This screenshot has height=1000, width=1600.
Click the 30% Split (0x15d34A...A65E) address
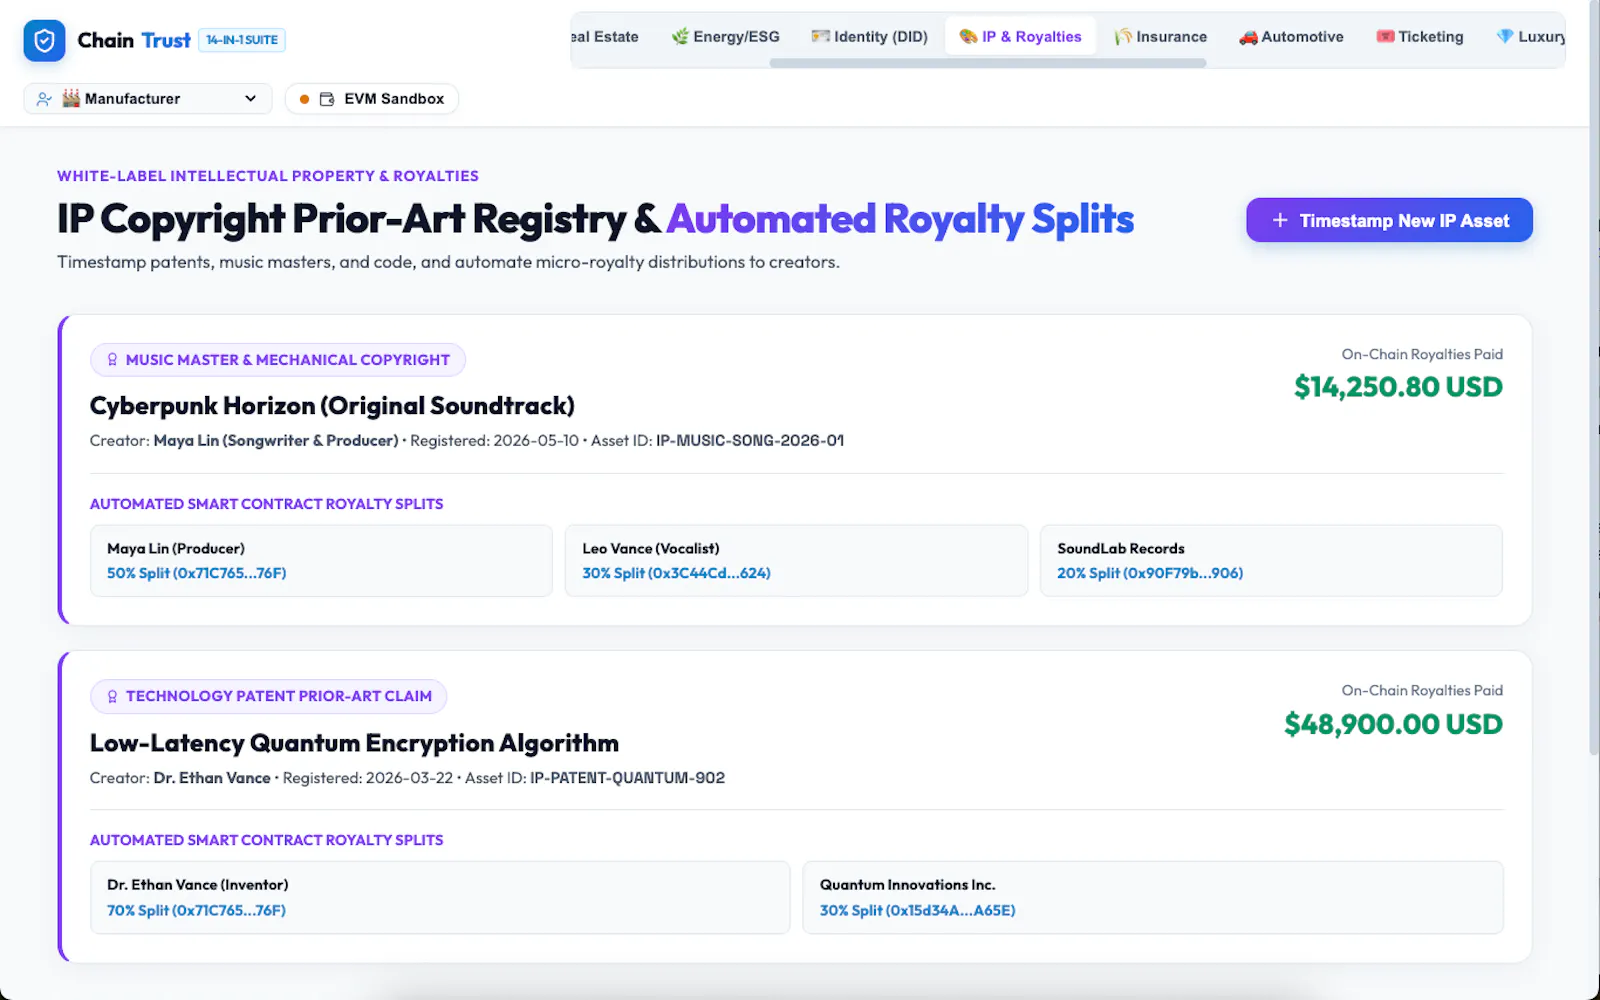918,910
